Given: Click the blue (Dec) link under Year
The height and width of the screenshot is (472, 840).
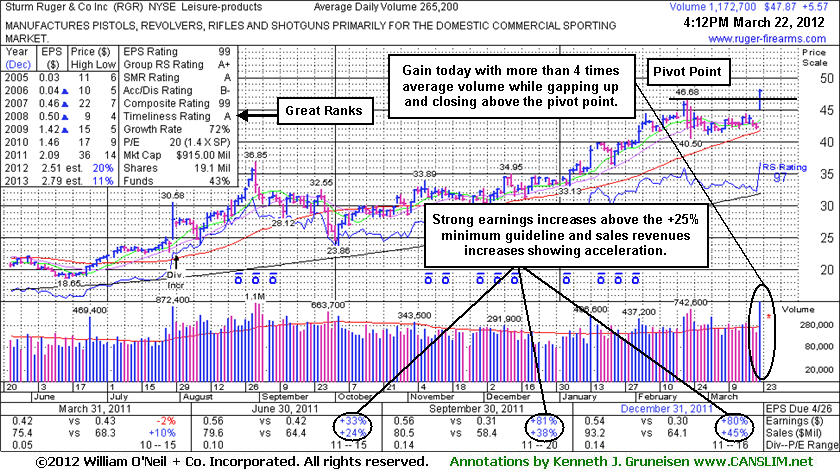Looking at the screenshot, I should coord(18,64).
